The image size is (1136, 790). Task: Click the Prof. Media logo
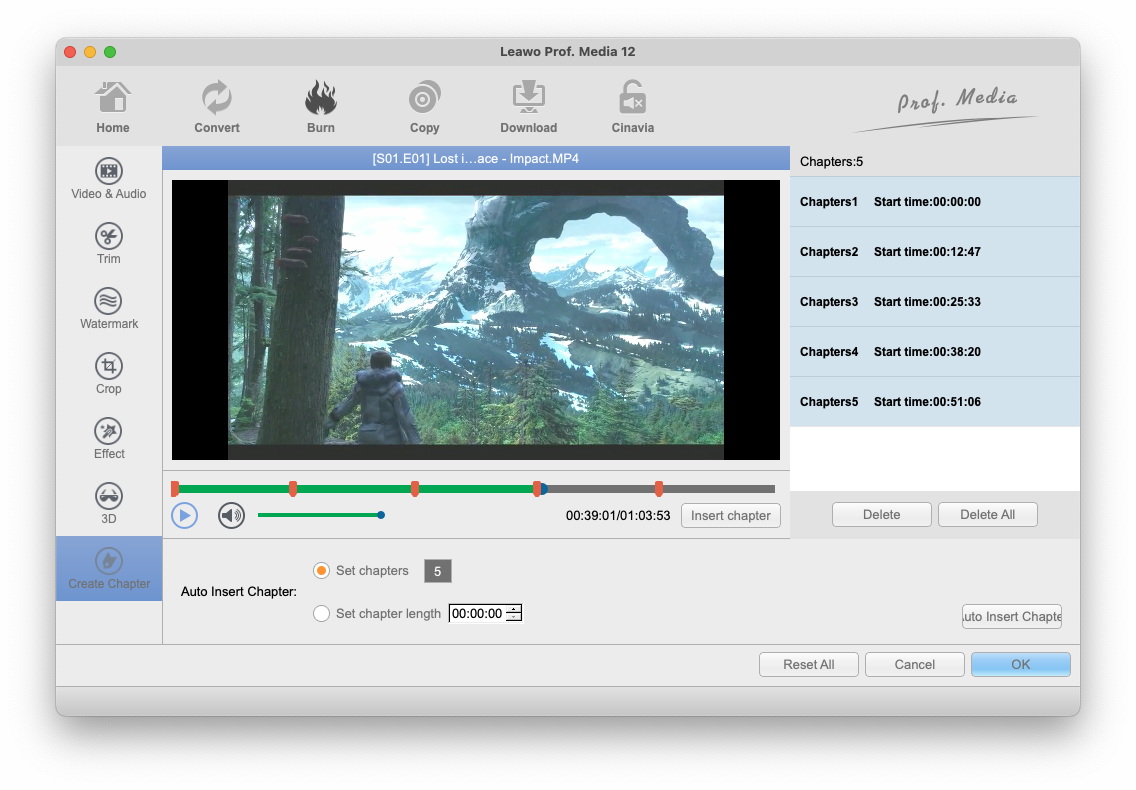948,109
